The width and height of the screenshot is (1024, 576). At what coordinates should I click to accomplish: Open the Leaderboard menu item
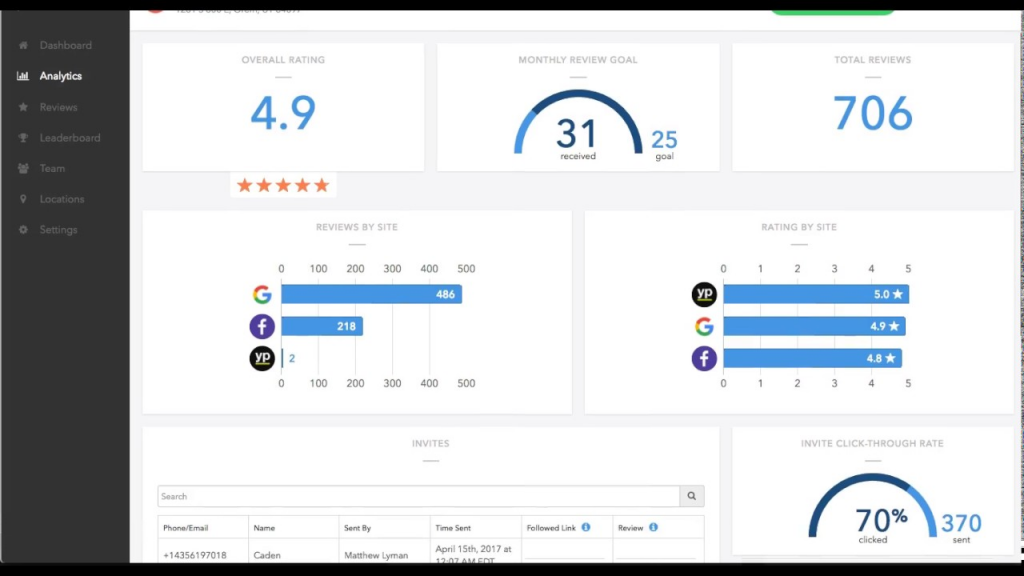(x=69, y=138)
